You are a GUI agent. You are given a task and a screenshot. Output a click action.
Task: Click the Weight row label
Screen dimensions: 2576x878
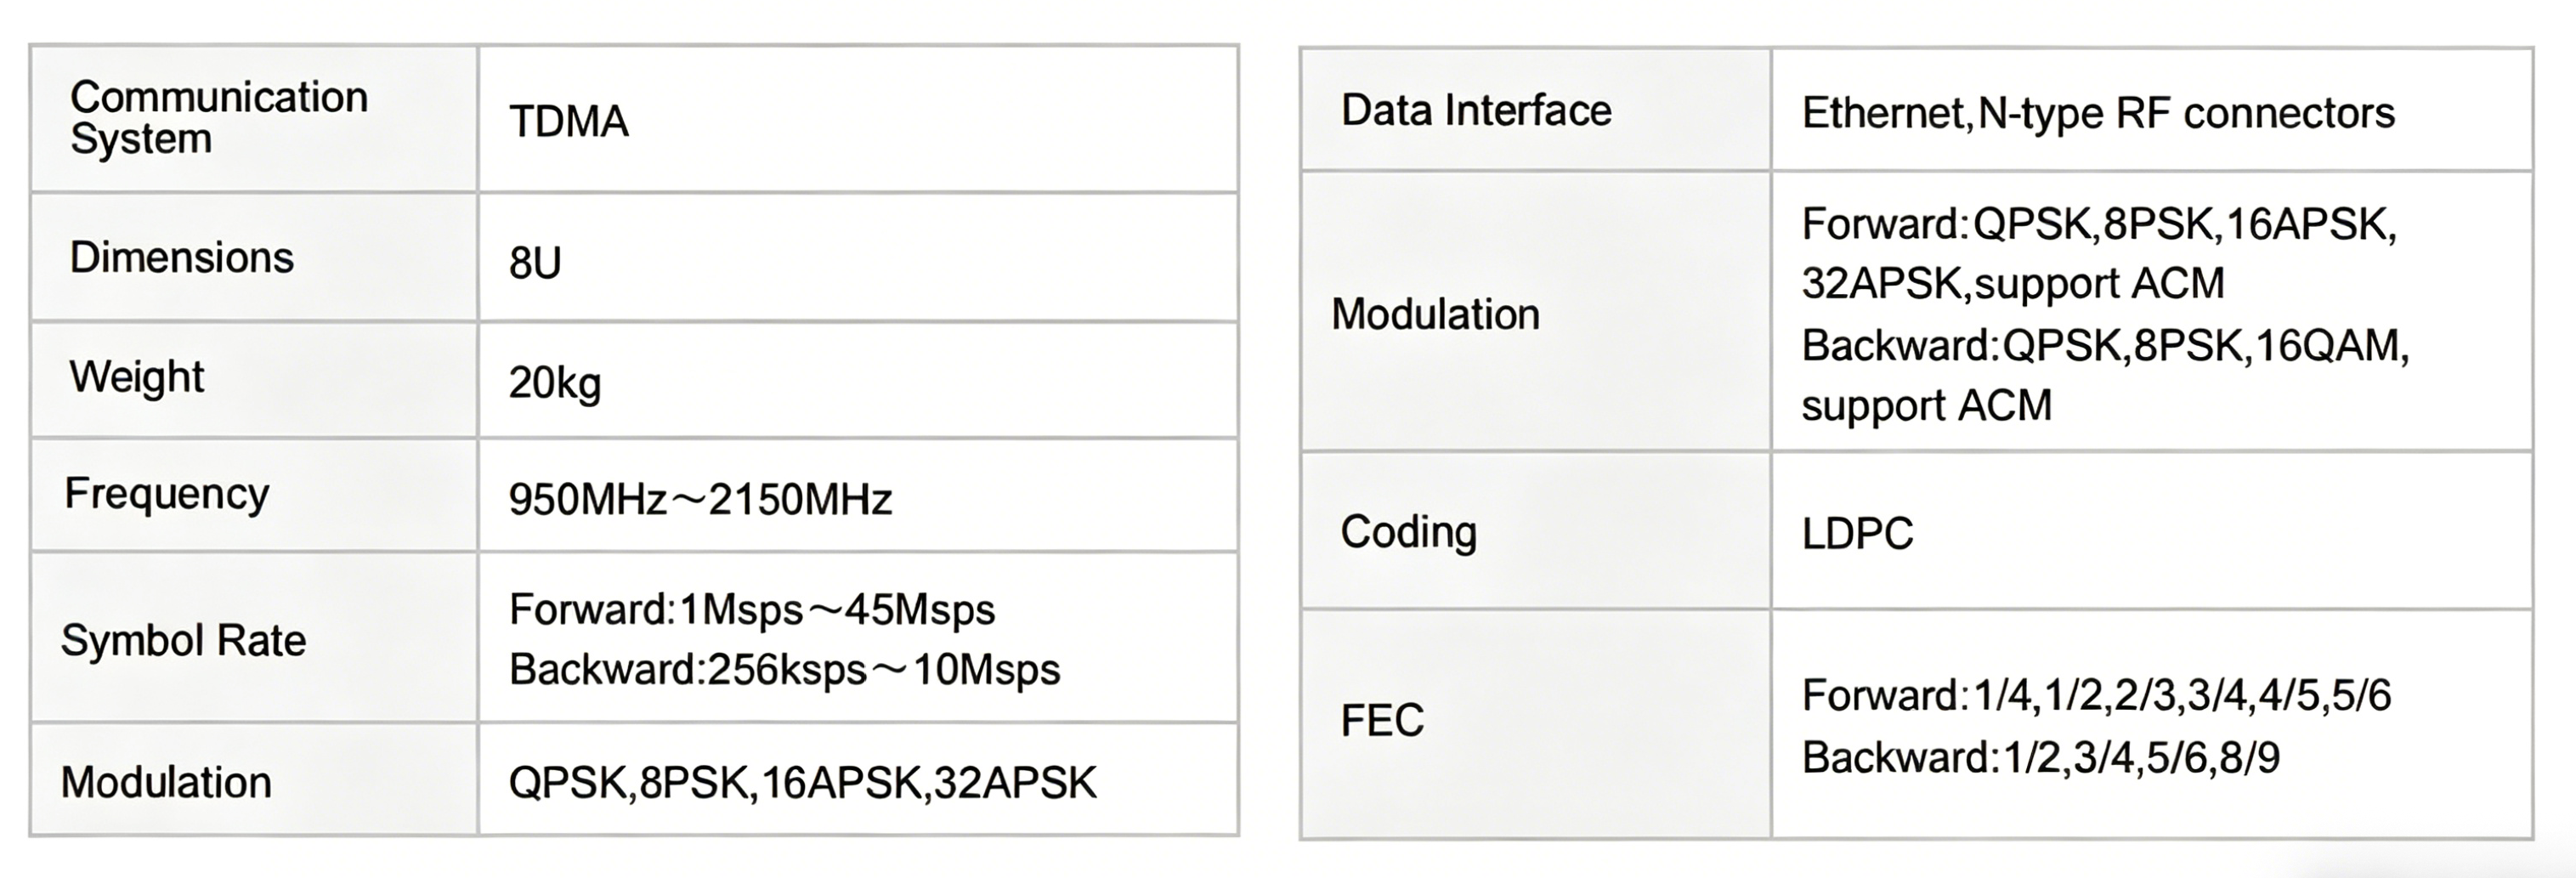(137, 378)
